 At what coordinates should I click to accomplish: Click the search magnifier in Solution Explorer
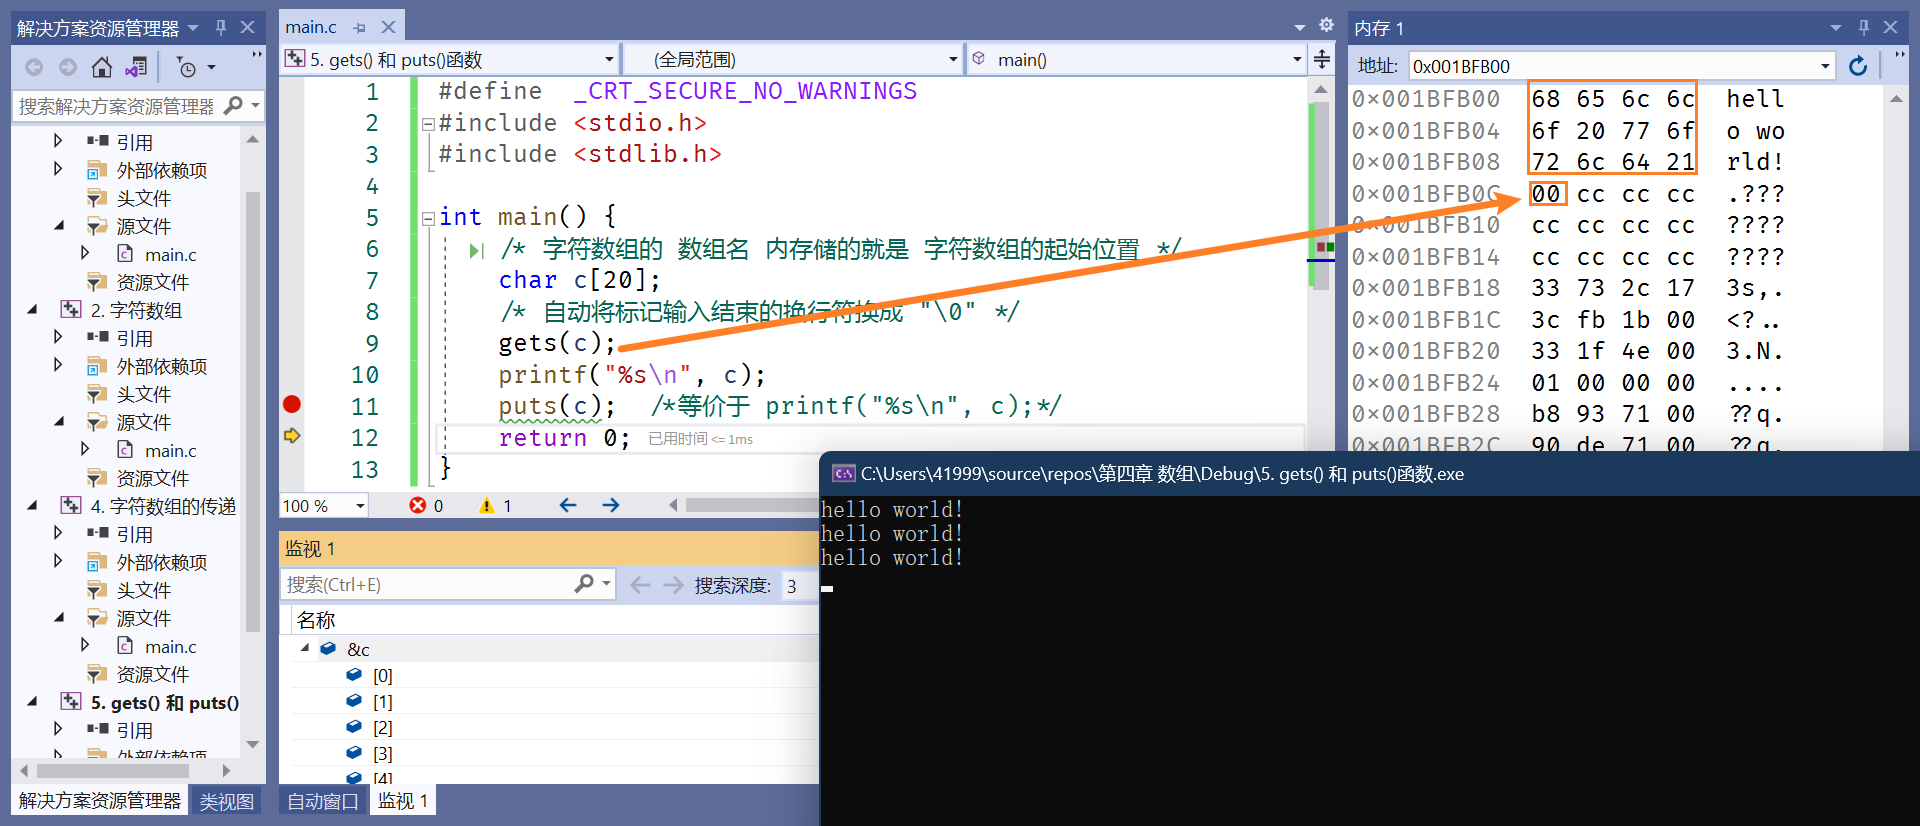point(233,105)
